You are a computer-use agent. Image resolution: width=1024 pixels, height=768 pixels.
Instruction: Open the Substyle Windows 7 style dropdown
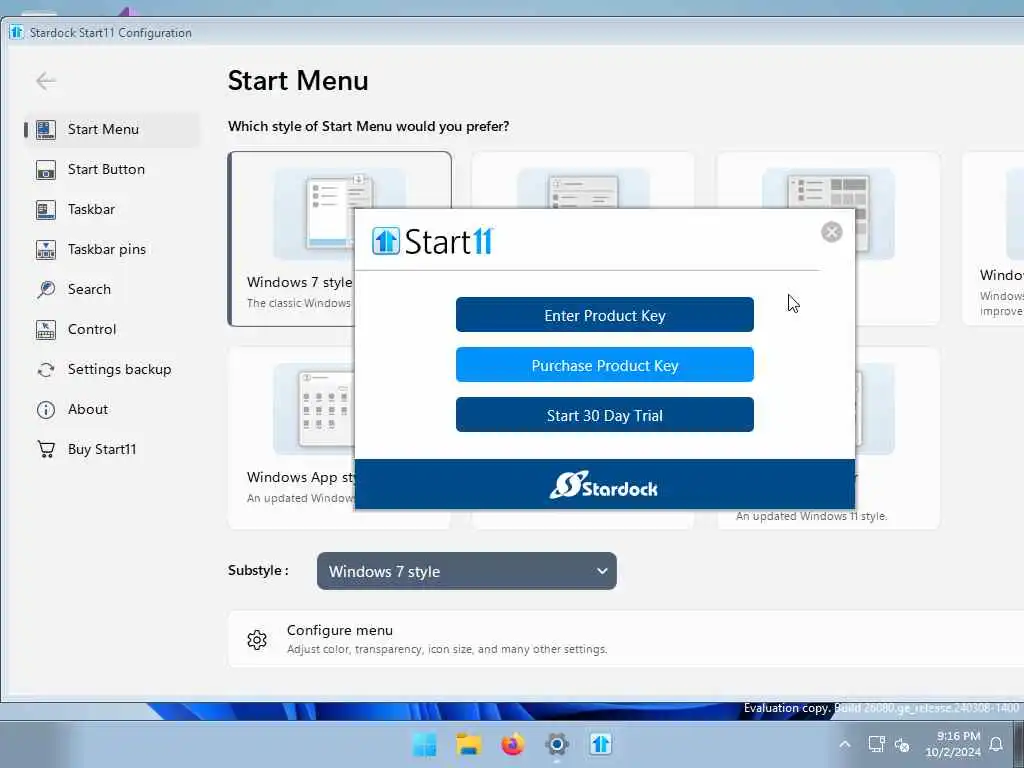pyautogui.click(x=466, y=571)
